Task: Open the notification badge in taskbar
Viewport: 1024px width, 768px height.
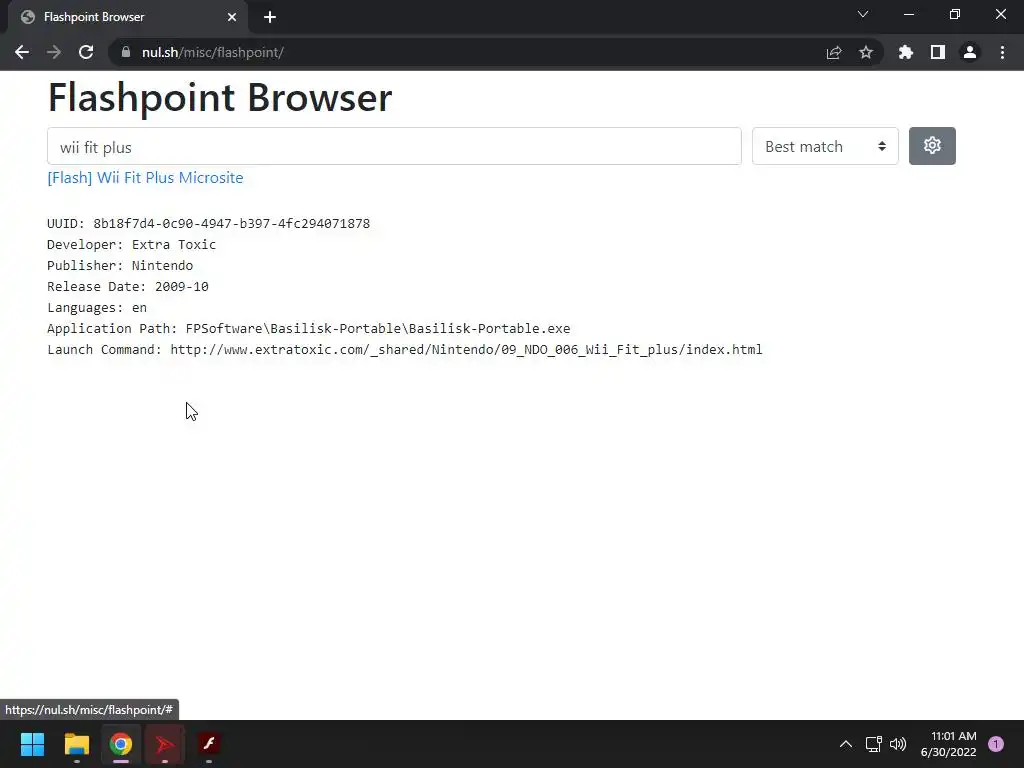Action: (x=996, y=744)
